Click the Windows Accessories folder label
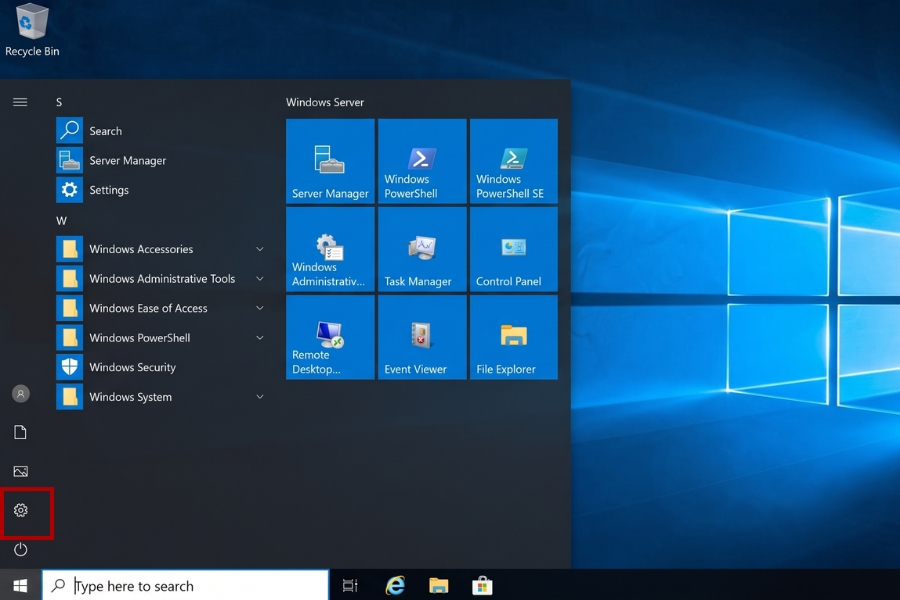900x600 pixels. (x=141, y=249)
